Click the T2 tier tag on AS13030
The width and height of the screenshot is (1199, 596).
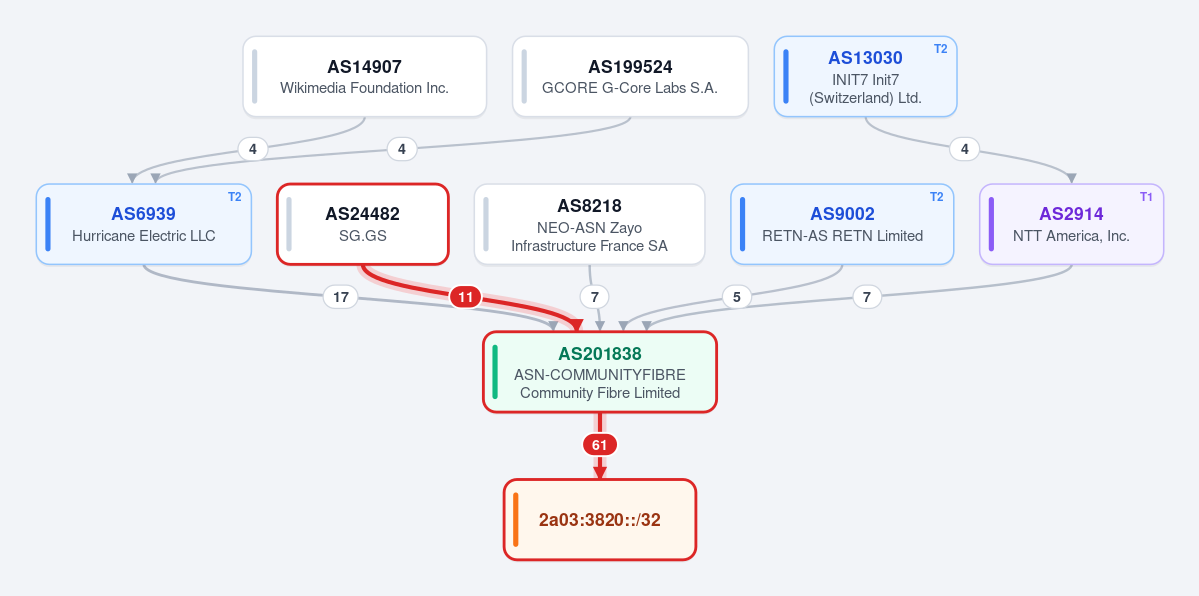[x=941, y=49]
